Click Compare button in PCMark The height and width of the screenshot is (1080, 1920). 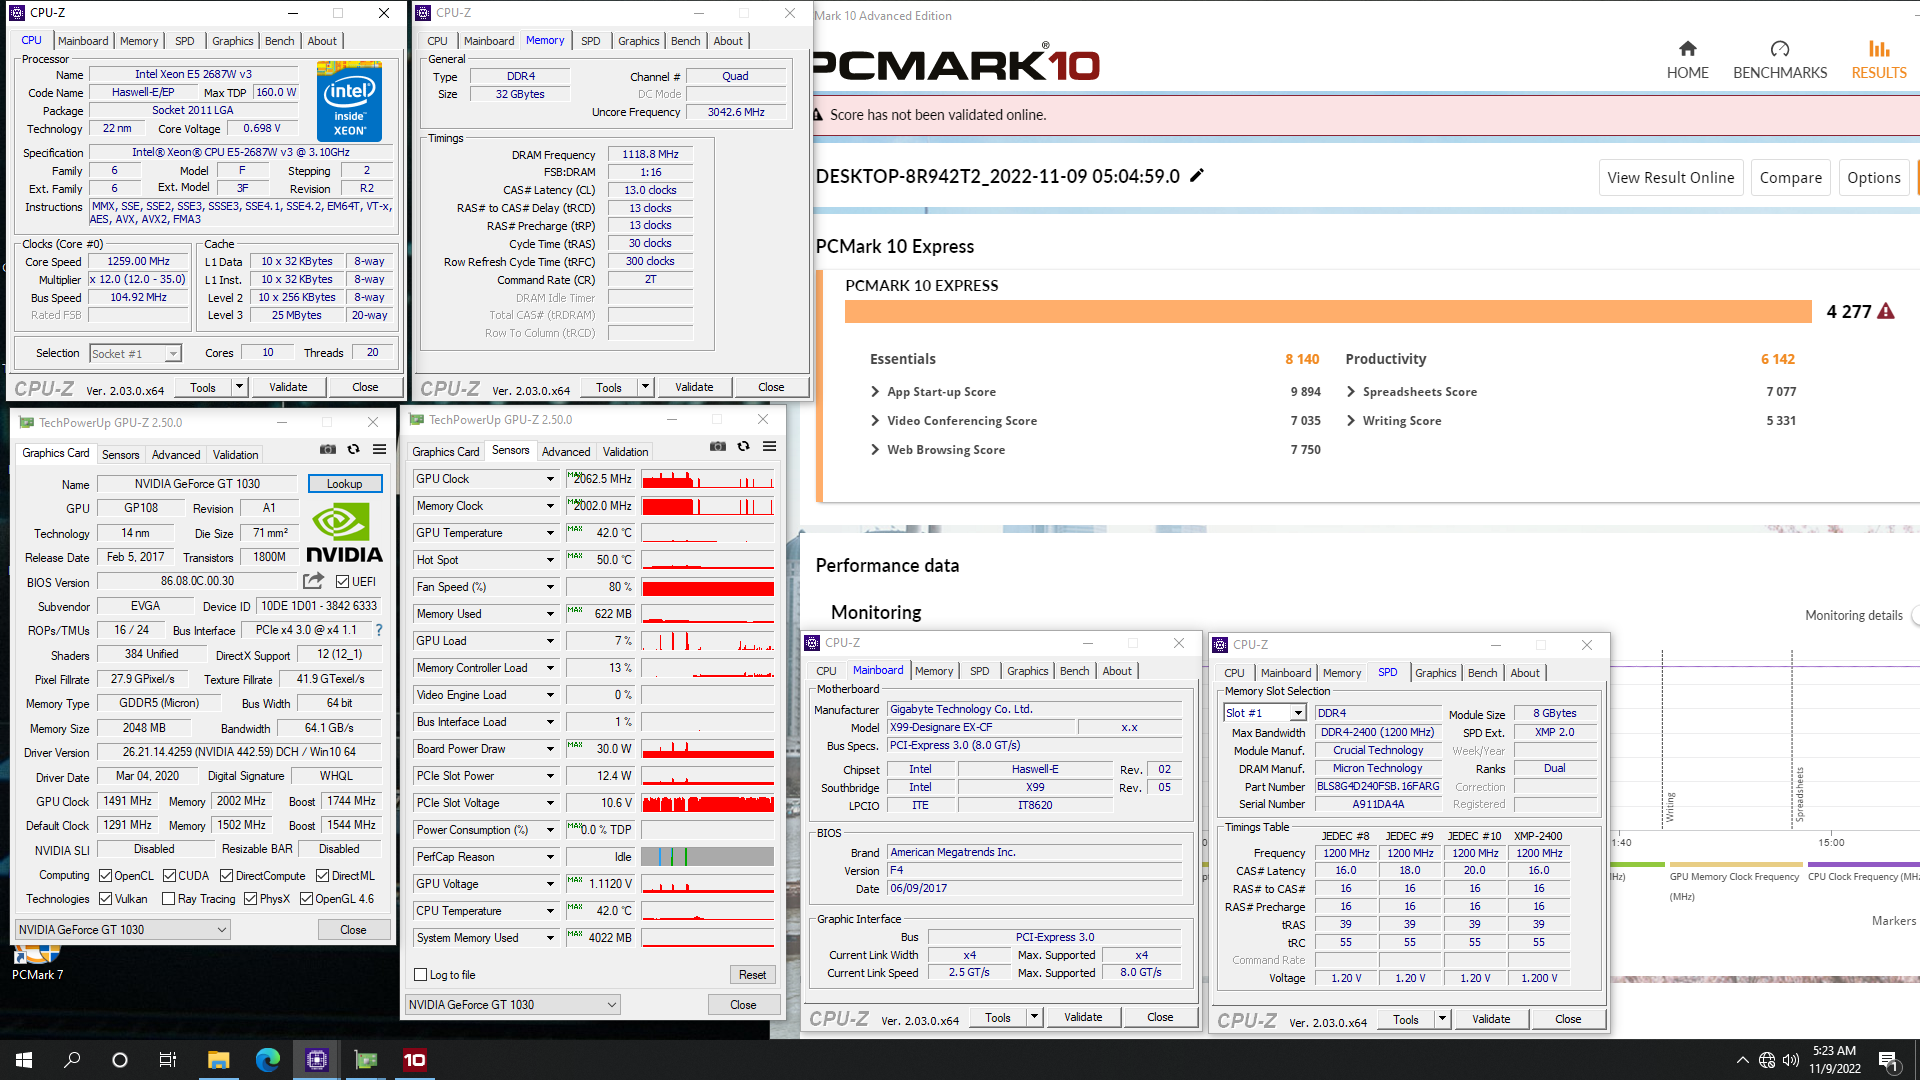[x=1790, y=177]
